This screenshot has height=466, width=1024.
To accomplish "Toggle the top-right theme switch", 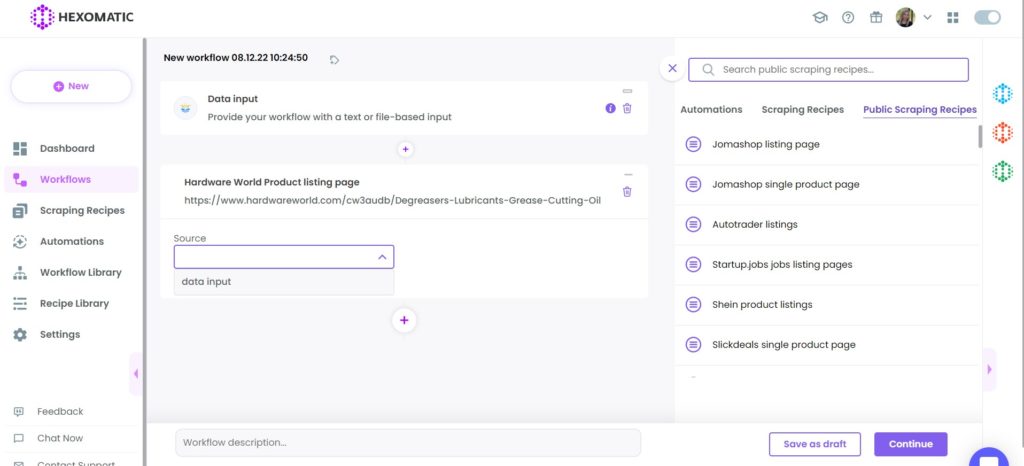I will [x=987, y=18].
